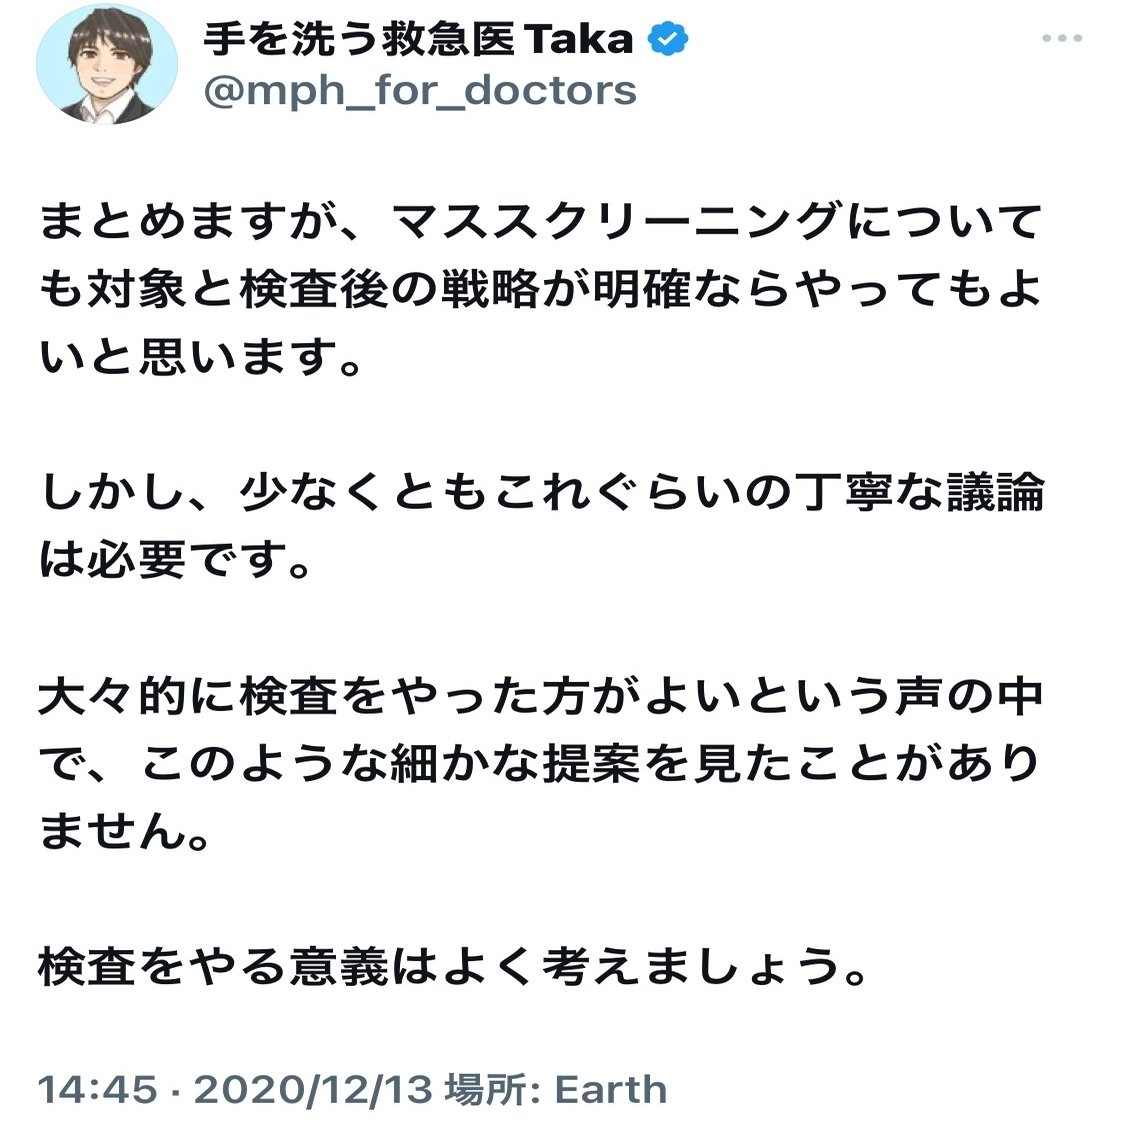This screenshot has width=1125, height=1125.
Task: Click the line いと思います。
Action: (x=199, y=357)
